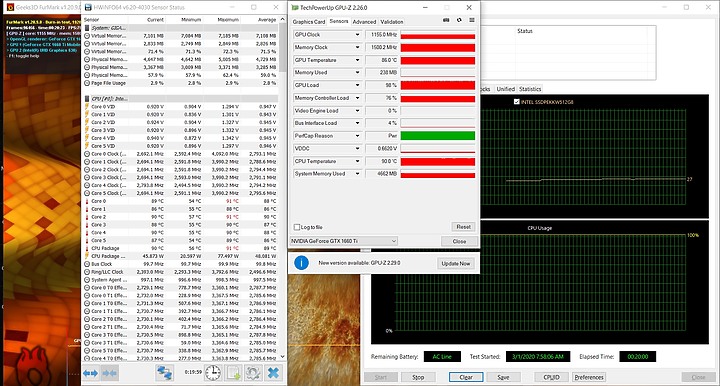Switch to GPU-Z Graphics Card tab
Image resolution: width=720 pixels, height=386 pixels.
coord(309,22)
